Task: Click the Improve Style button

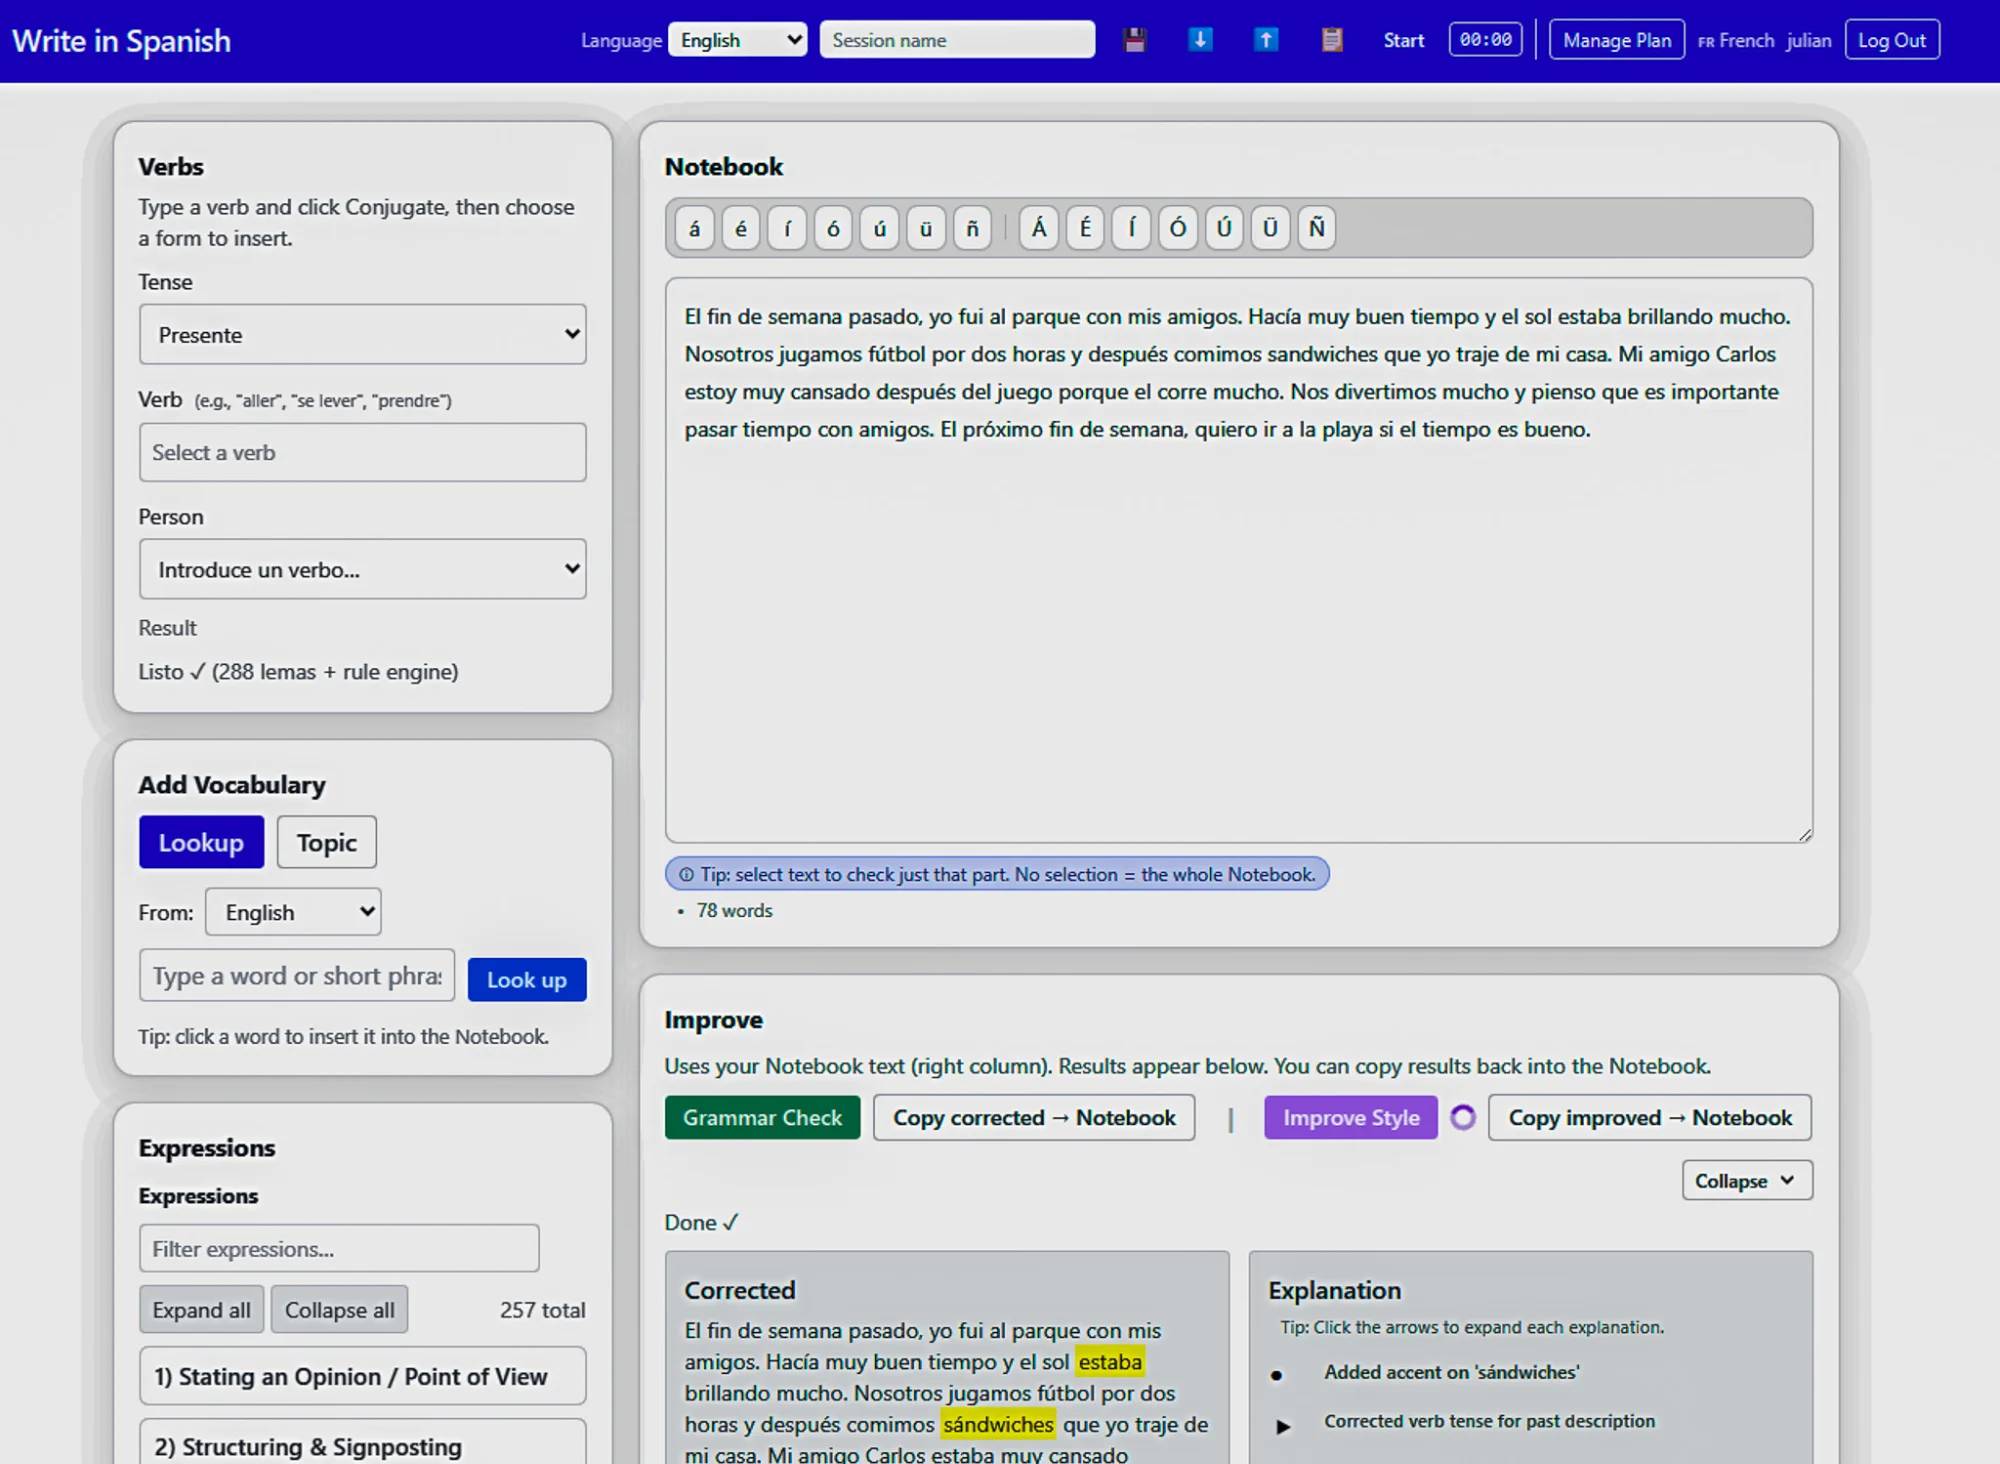Action: click(1350, 1117)
